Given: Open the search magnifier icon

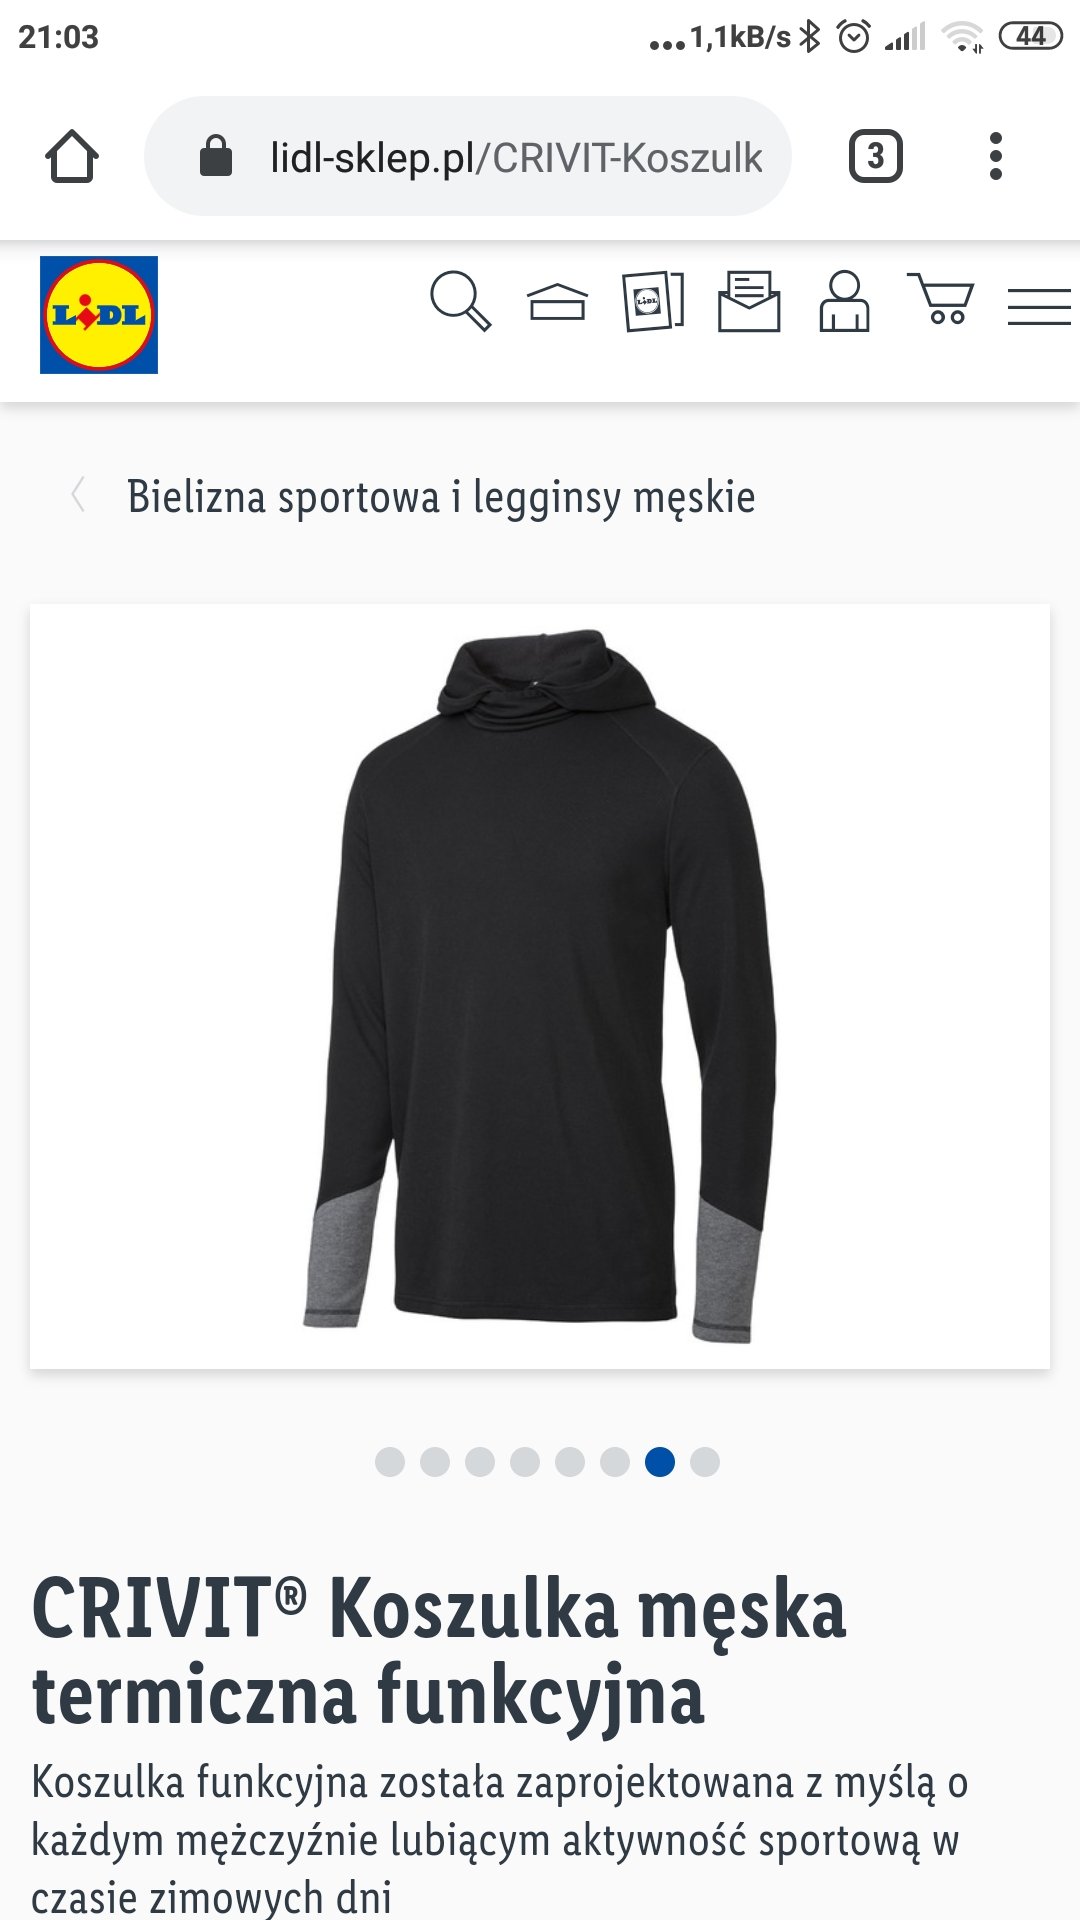Looking at the screenshot, I should [461, 300].
